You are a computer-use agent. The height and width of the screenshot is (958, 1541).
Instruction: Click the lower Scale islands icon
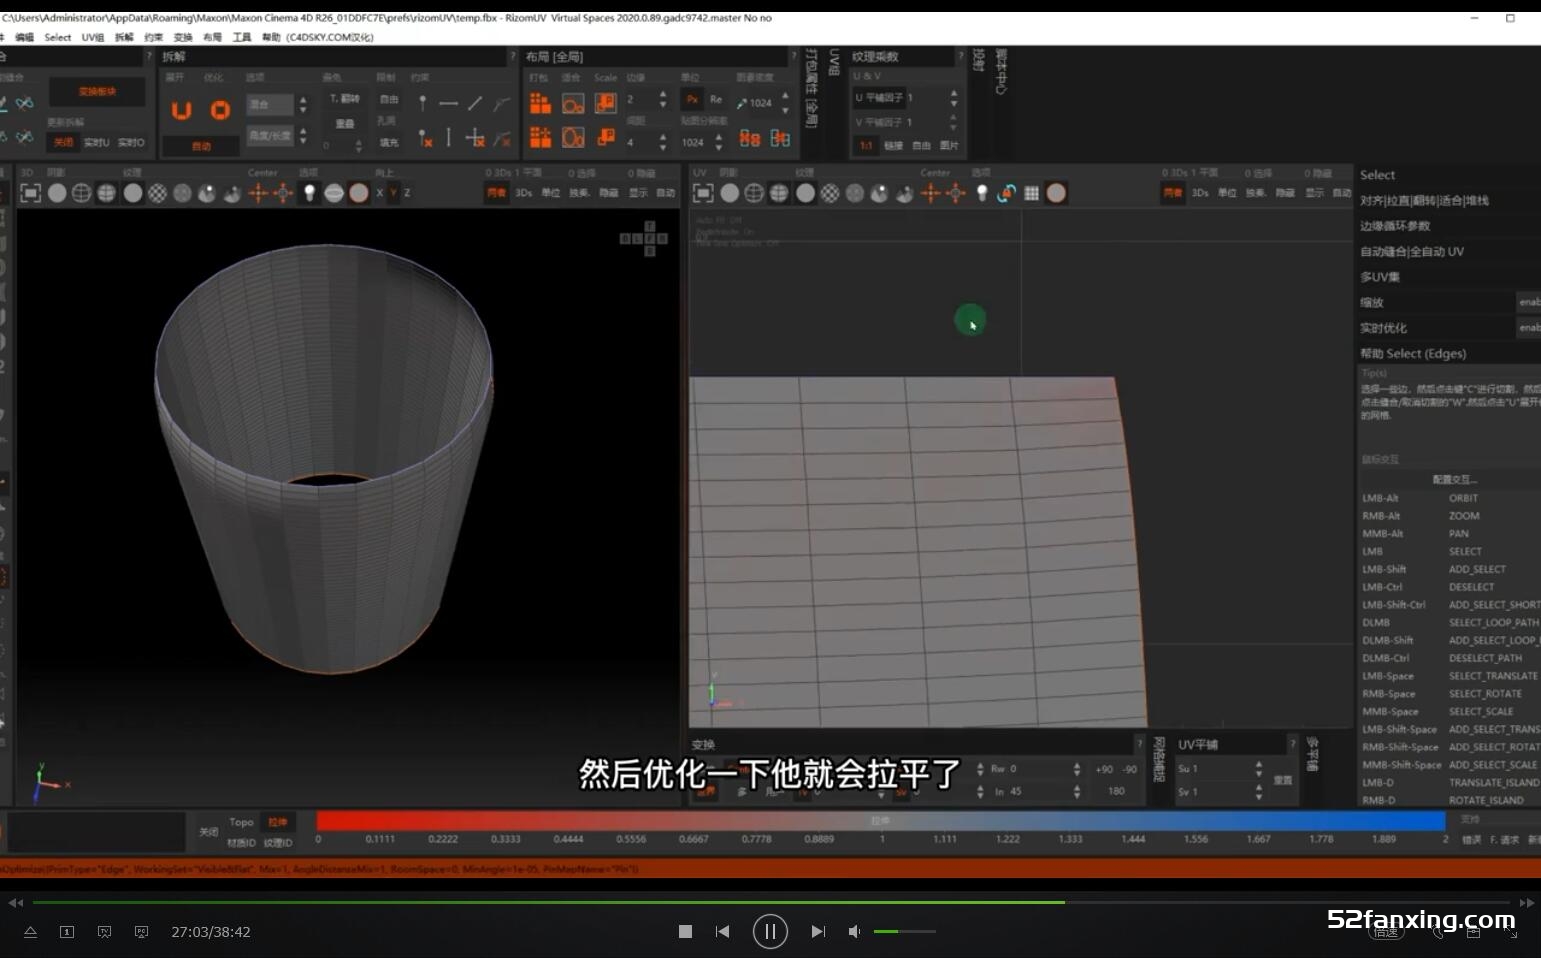[x=605, y=138]
